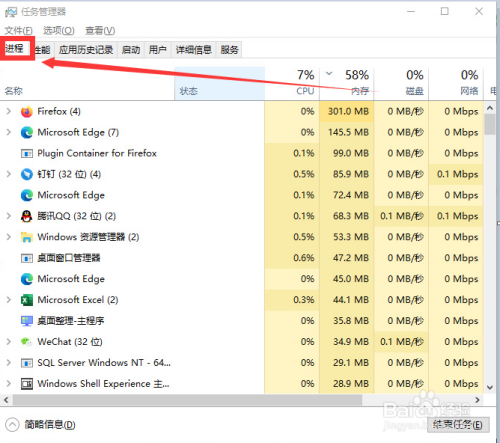Click the Microsoft Edge (7) icon

point(27,132)
